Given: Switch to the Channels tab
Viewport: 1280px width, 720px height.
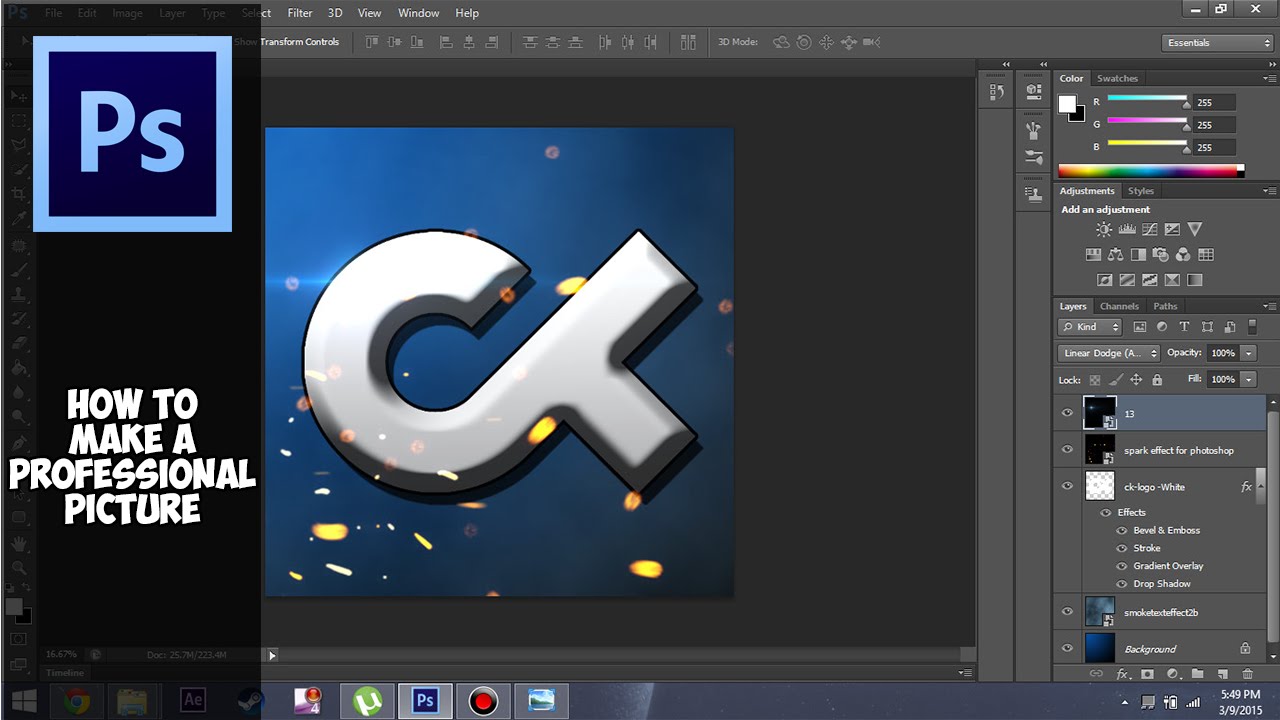Looking at the screenshot, I should point(1119,306).
